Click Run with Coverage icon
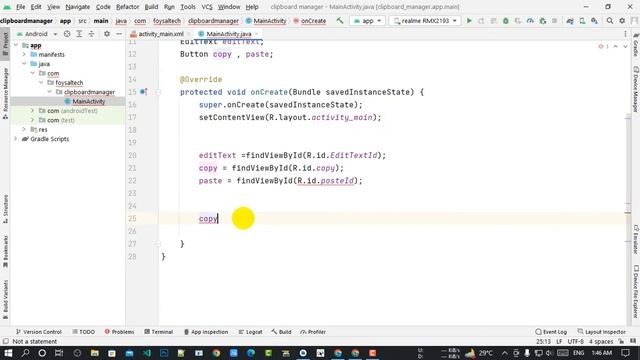The width and height of the screenshot is (640, 360). [518, 20]
